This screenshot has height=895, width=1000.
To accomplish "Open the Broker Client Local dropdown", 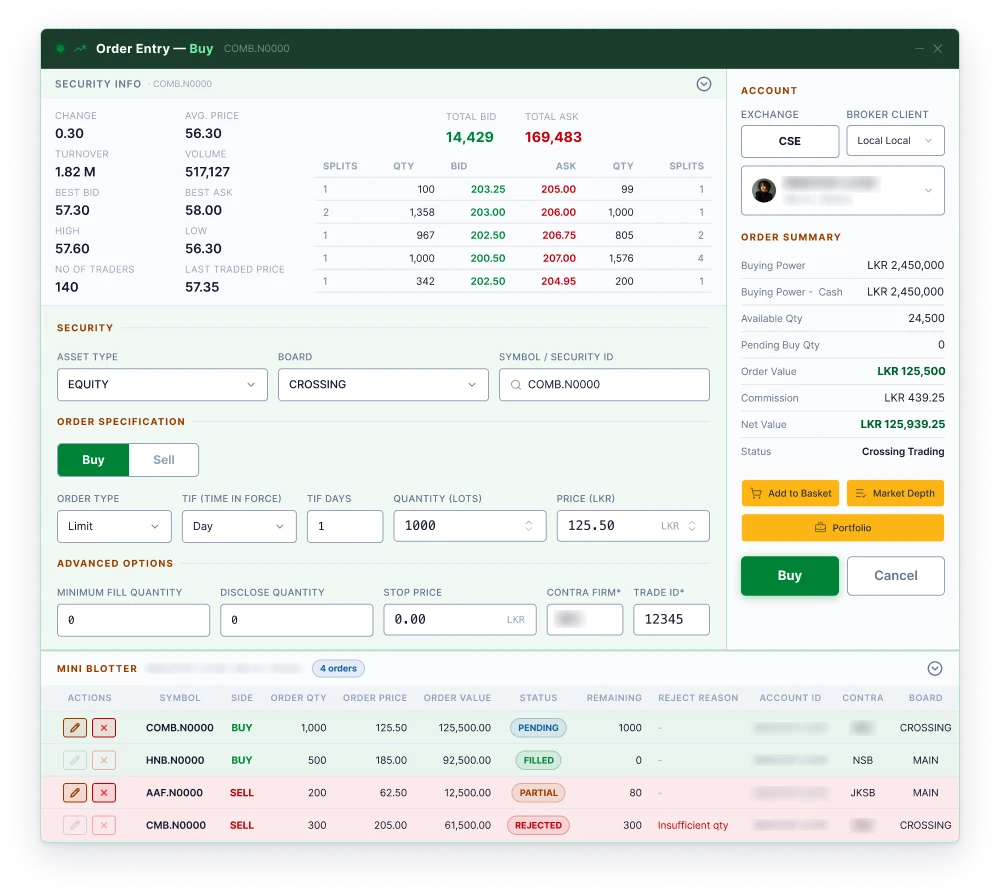I will pyautogui.click(x=895, y=140).
